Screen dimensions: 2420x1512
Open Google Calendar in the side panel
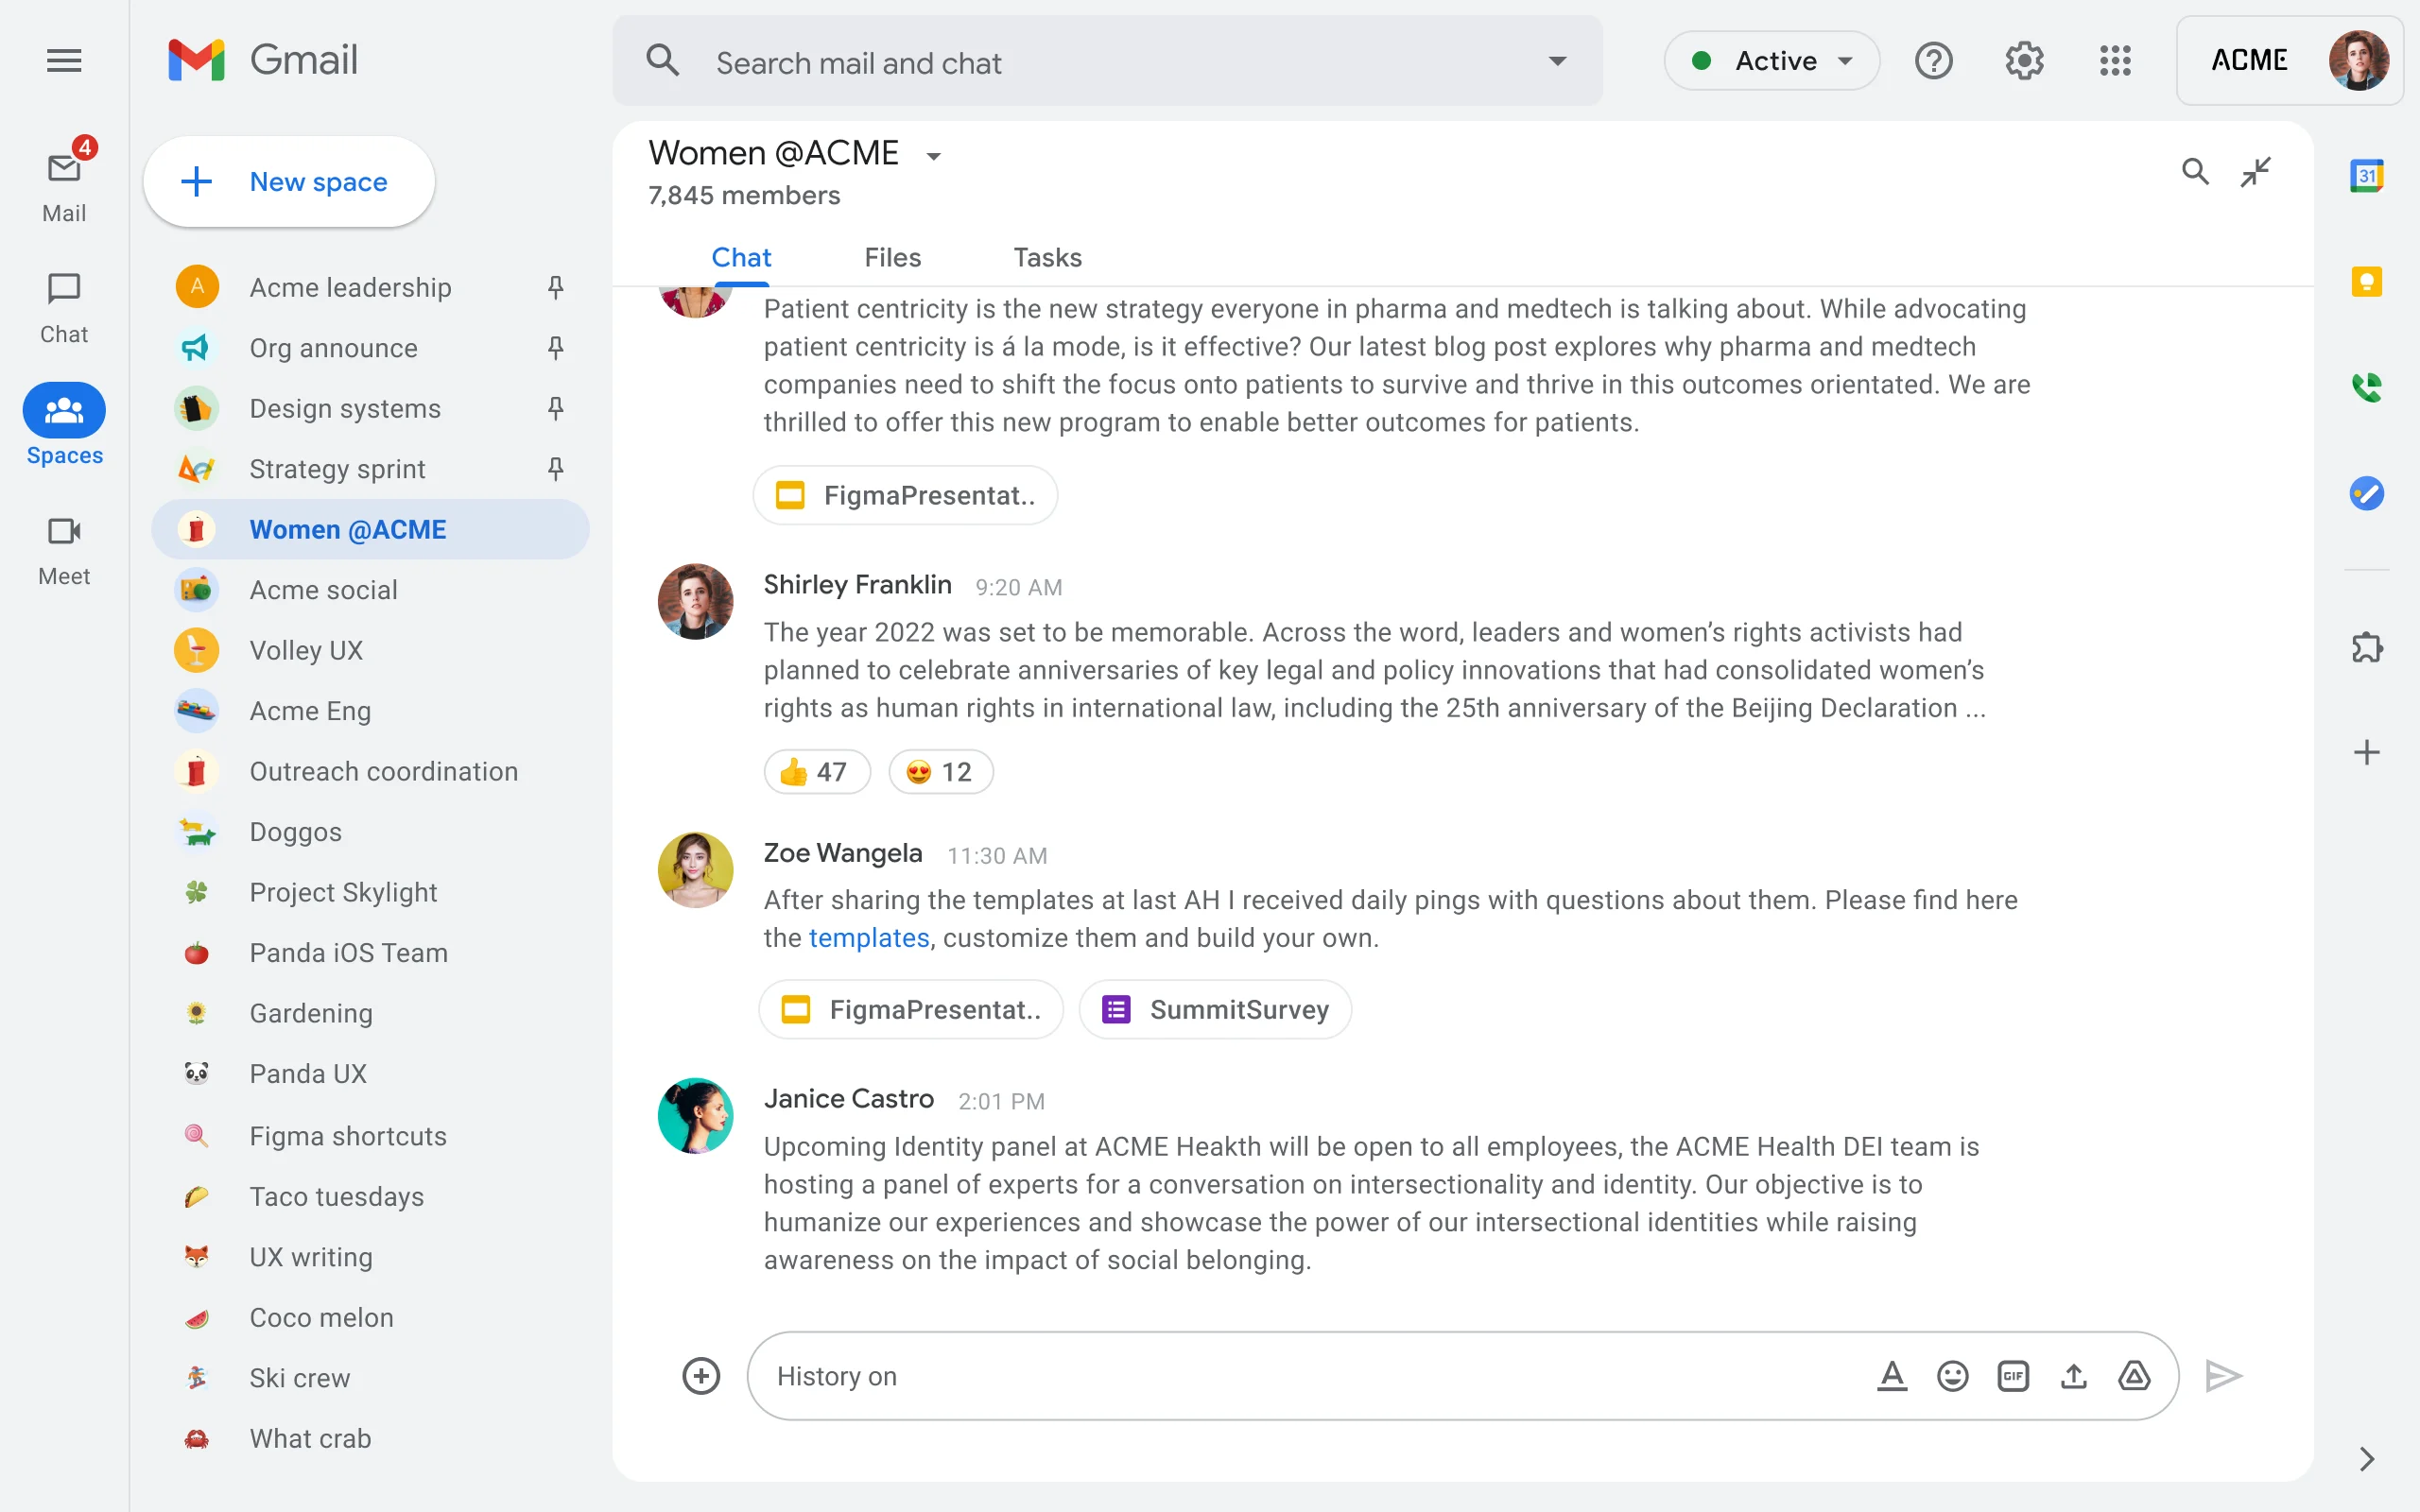coord(2368,175)
